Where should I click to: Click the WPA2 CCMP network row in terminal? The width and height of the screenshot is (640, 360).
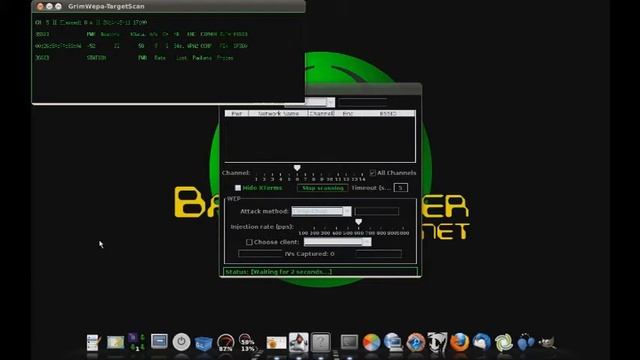click(x=141, y=46)
